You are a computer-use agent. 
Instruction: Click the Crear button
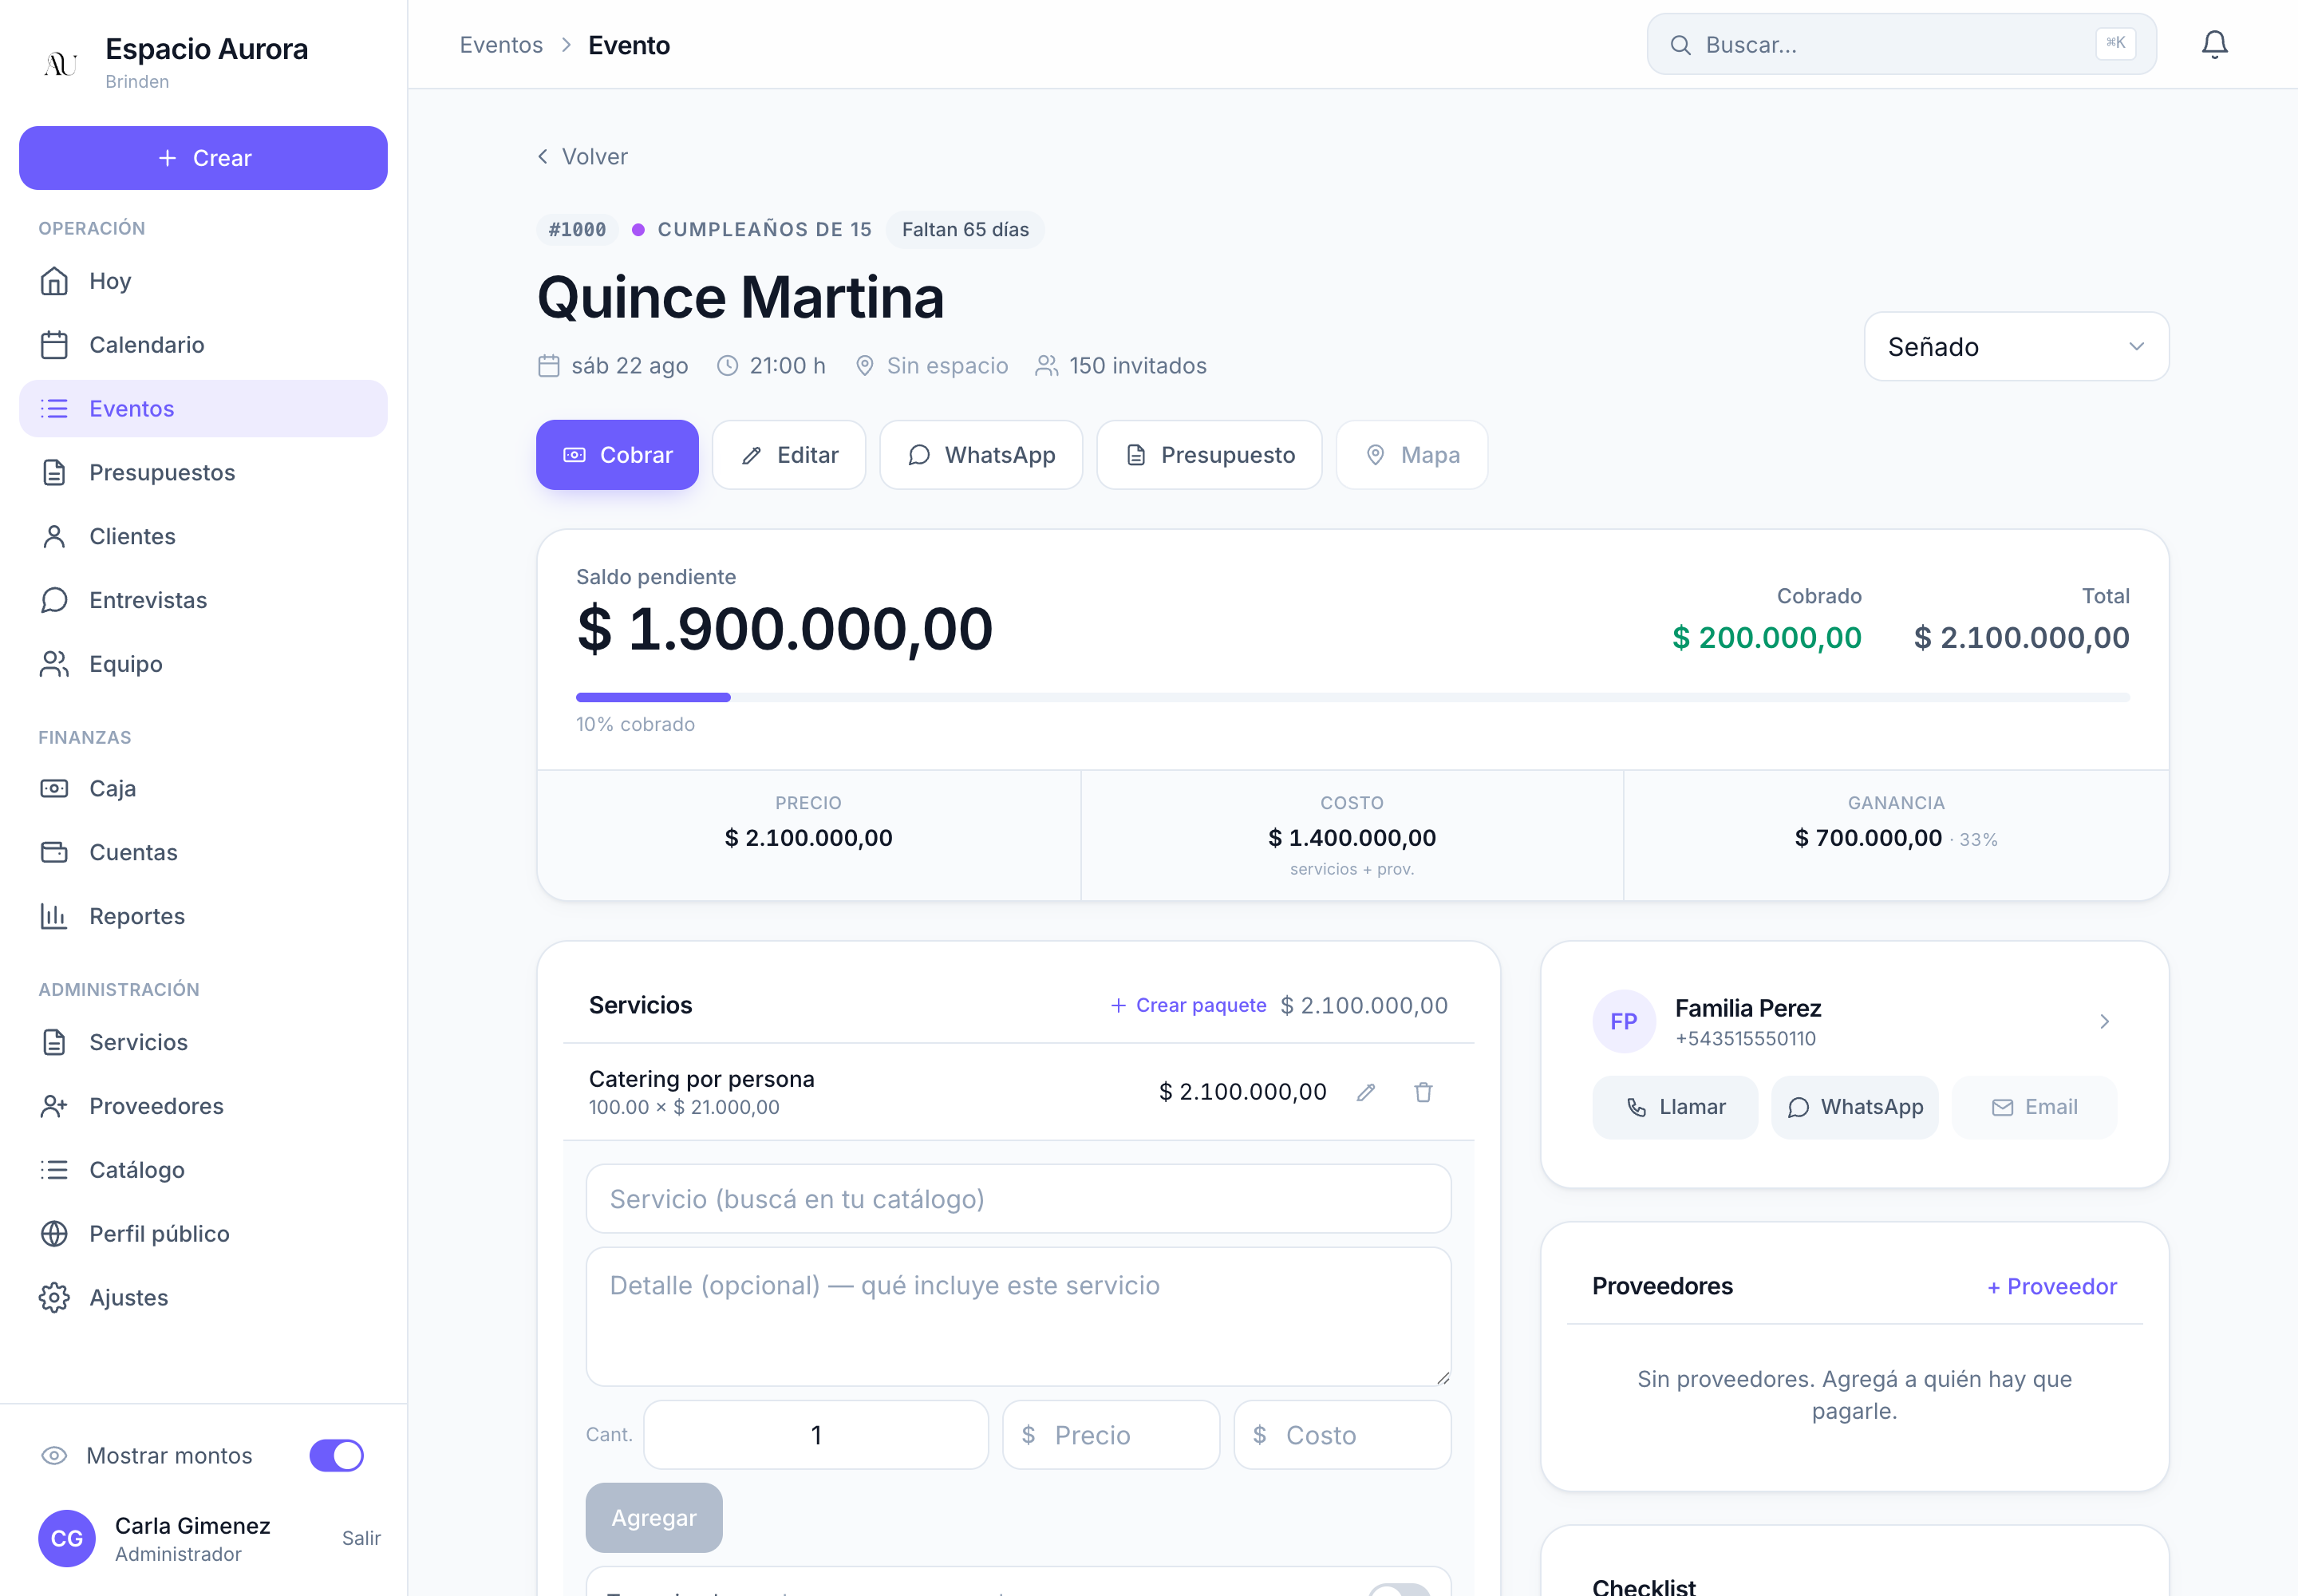point(203,158)
